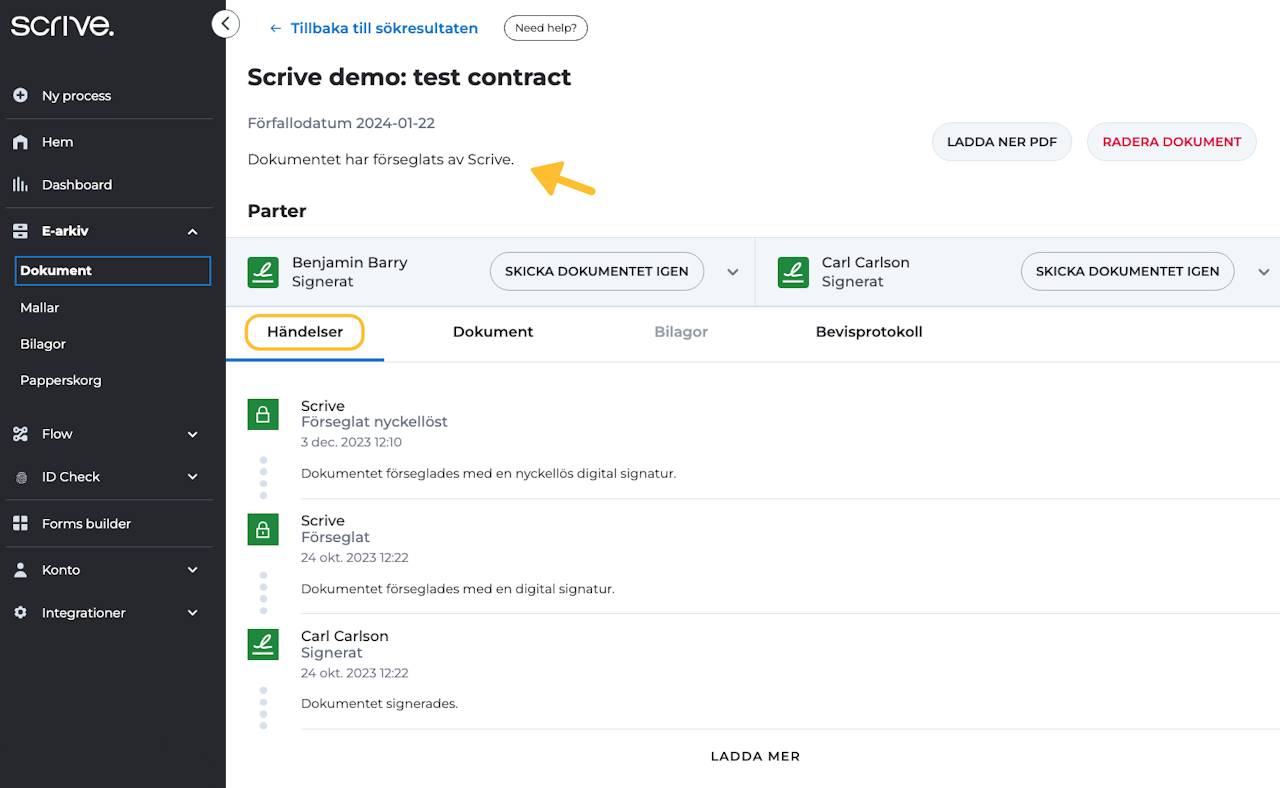Click the LADDA NER PDF button
Viewport: 1280px width, 788px height.
pyautogui.click(x=1001, y=142)
